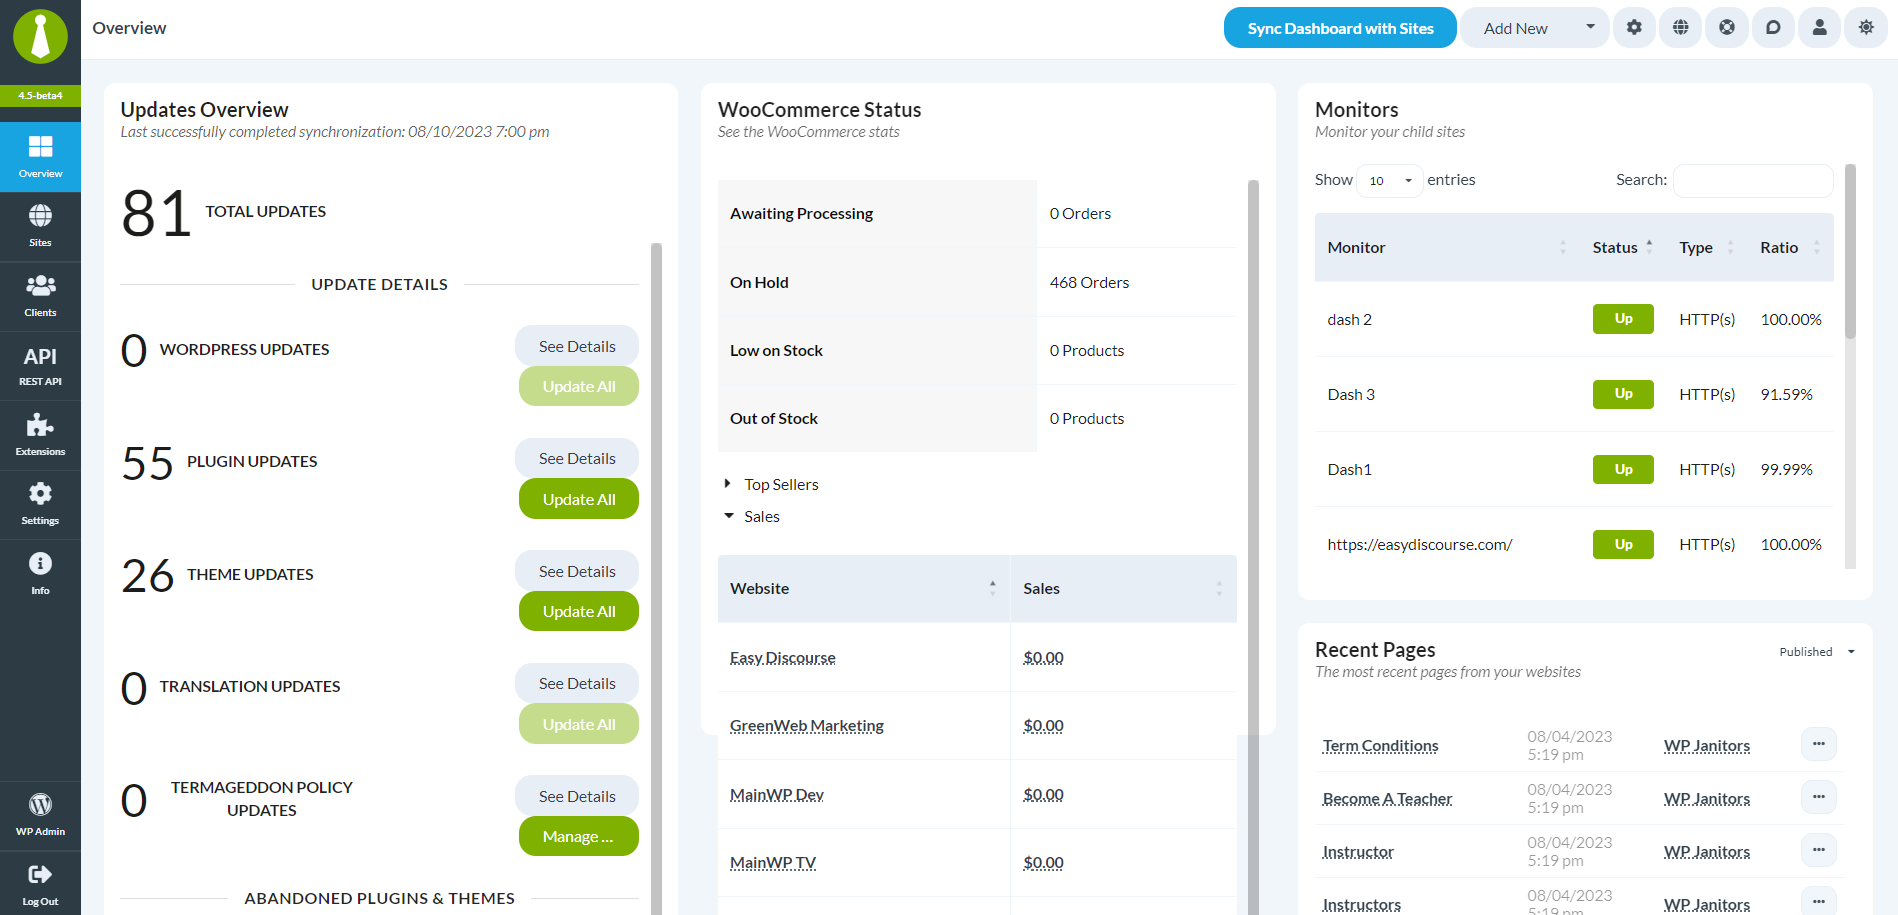
Task: Click the MainWP tie logo
Action: pyautogui.click(x=40, y=37)
